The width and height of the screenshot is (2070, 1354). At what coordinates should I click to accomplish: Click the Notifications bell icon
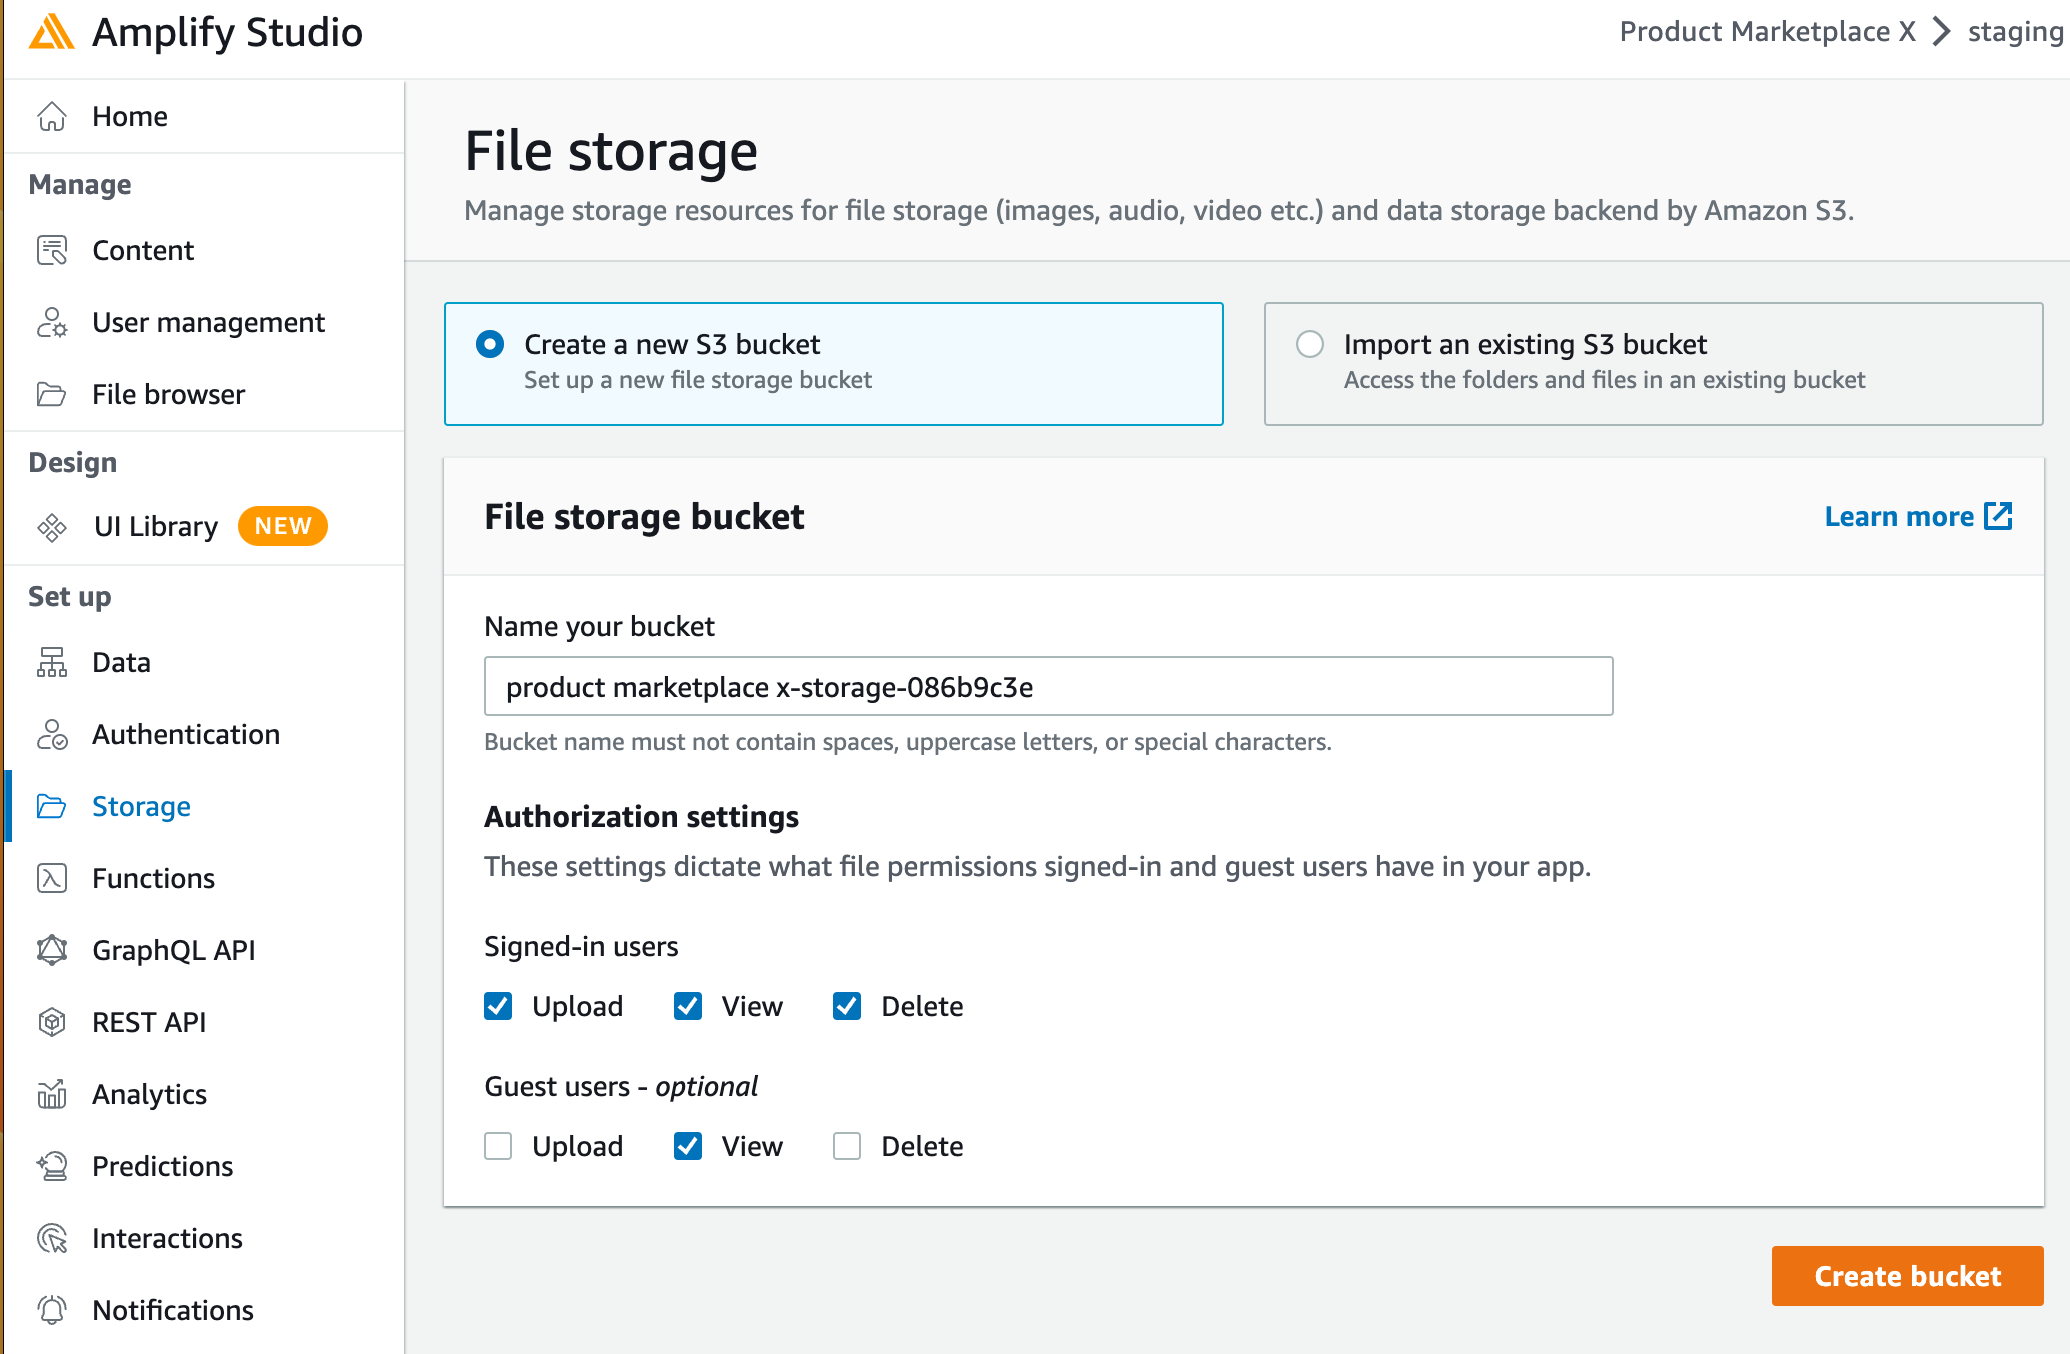click(52, 1310)
